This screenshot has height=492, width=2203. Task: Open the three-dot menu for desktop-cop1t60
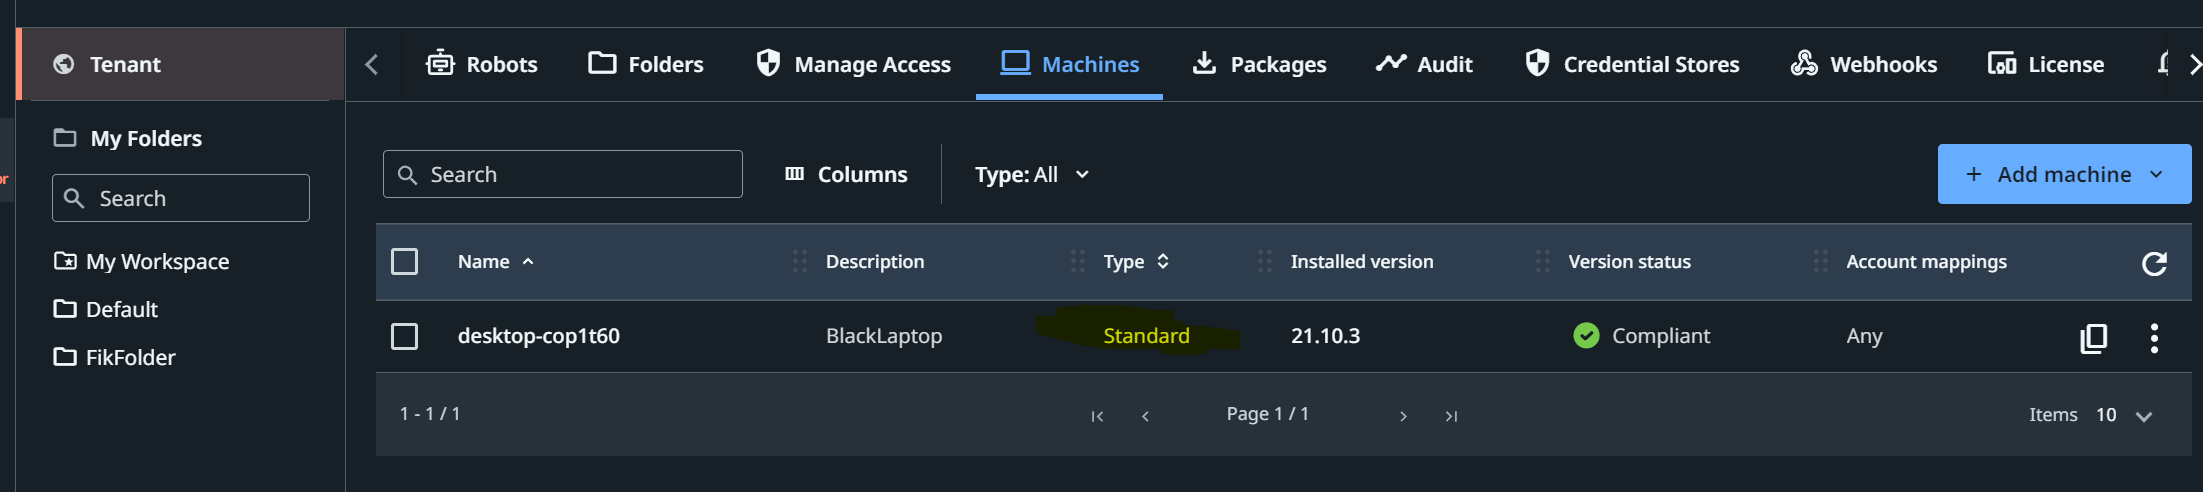2154,338
